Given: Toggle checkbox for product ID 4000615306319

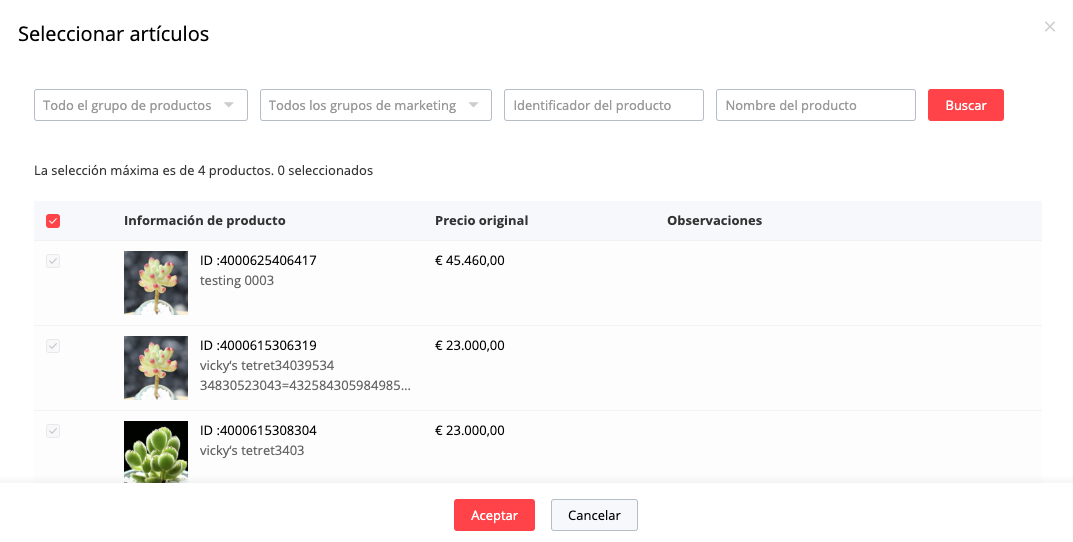Looking at the screenshot, I should [53, 346].
